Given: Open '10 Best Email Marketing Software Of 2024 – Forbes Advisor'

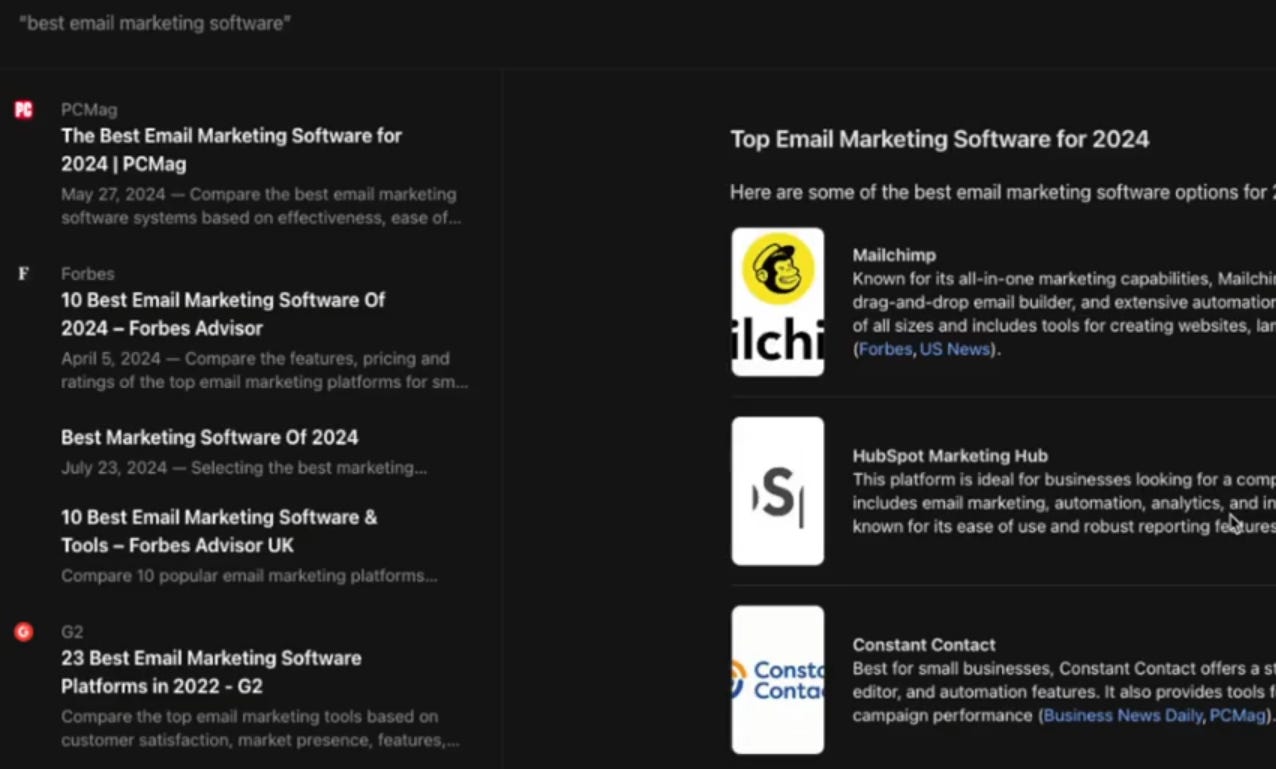Looking at the screenshot, I should click(x=223, y=314).
